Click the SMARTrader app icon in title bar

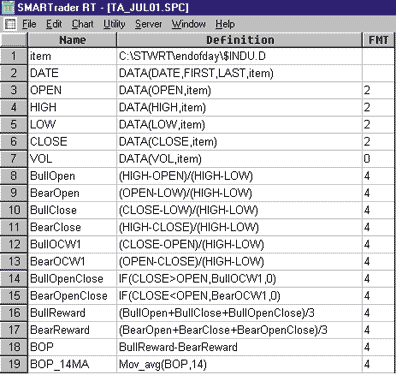coord(8,7)
